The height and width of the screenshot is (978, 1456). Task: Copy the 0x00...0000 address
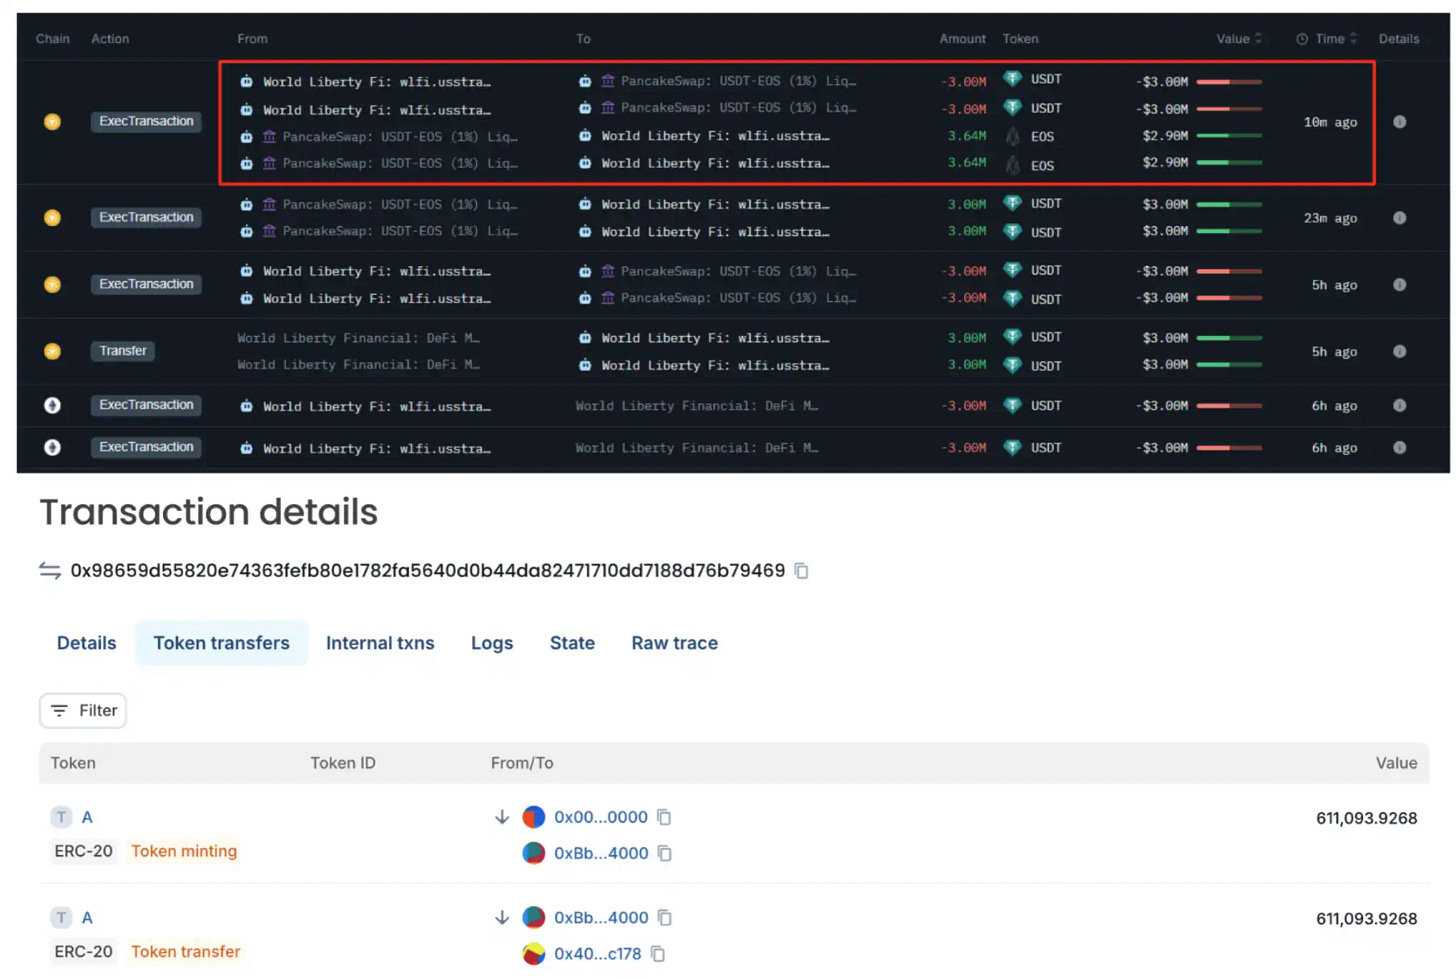click(664, 818)
